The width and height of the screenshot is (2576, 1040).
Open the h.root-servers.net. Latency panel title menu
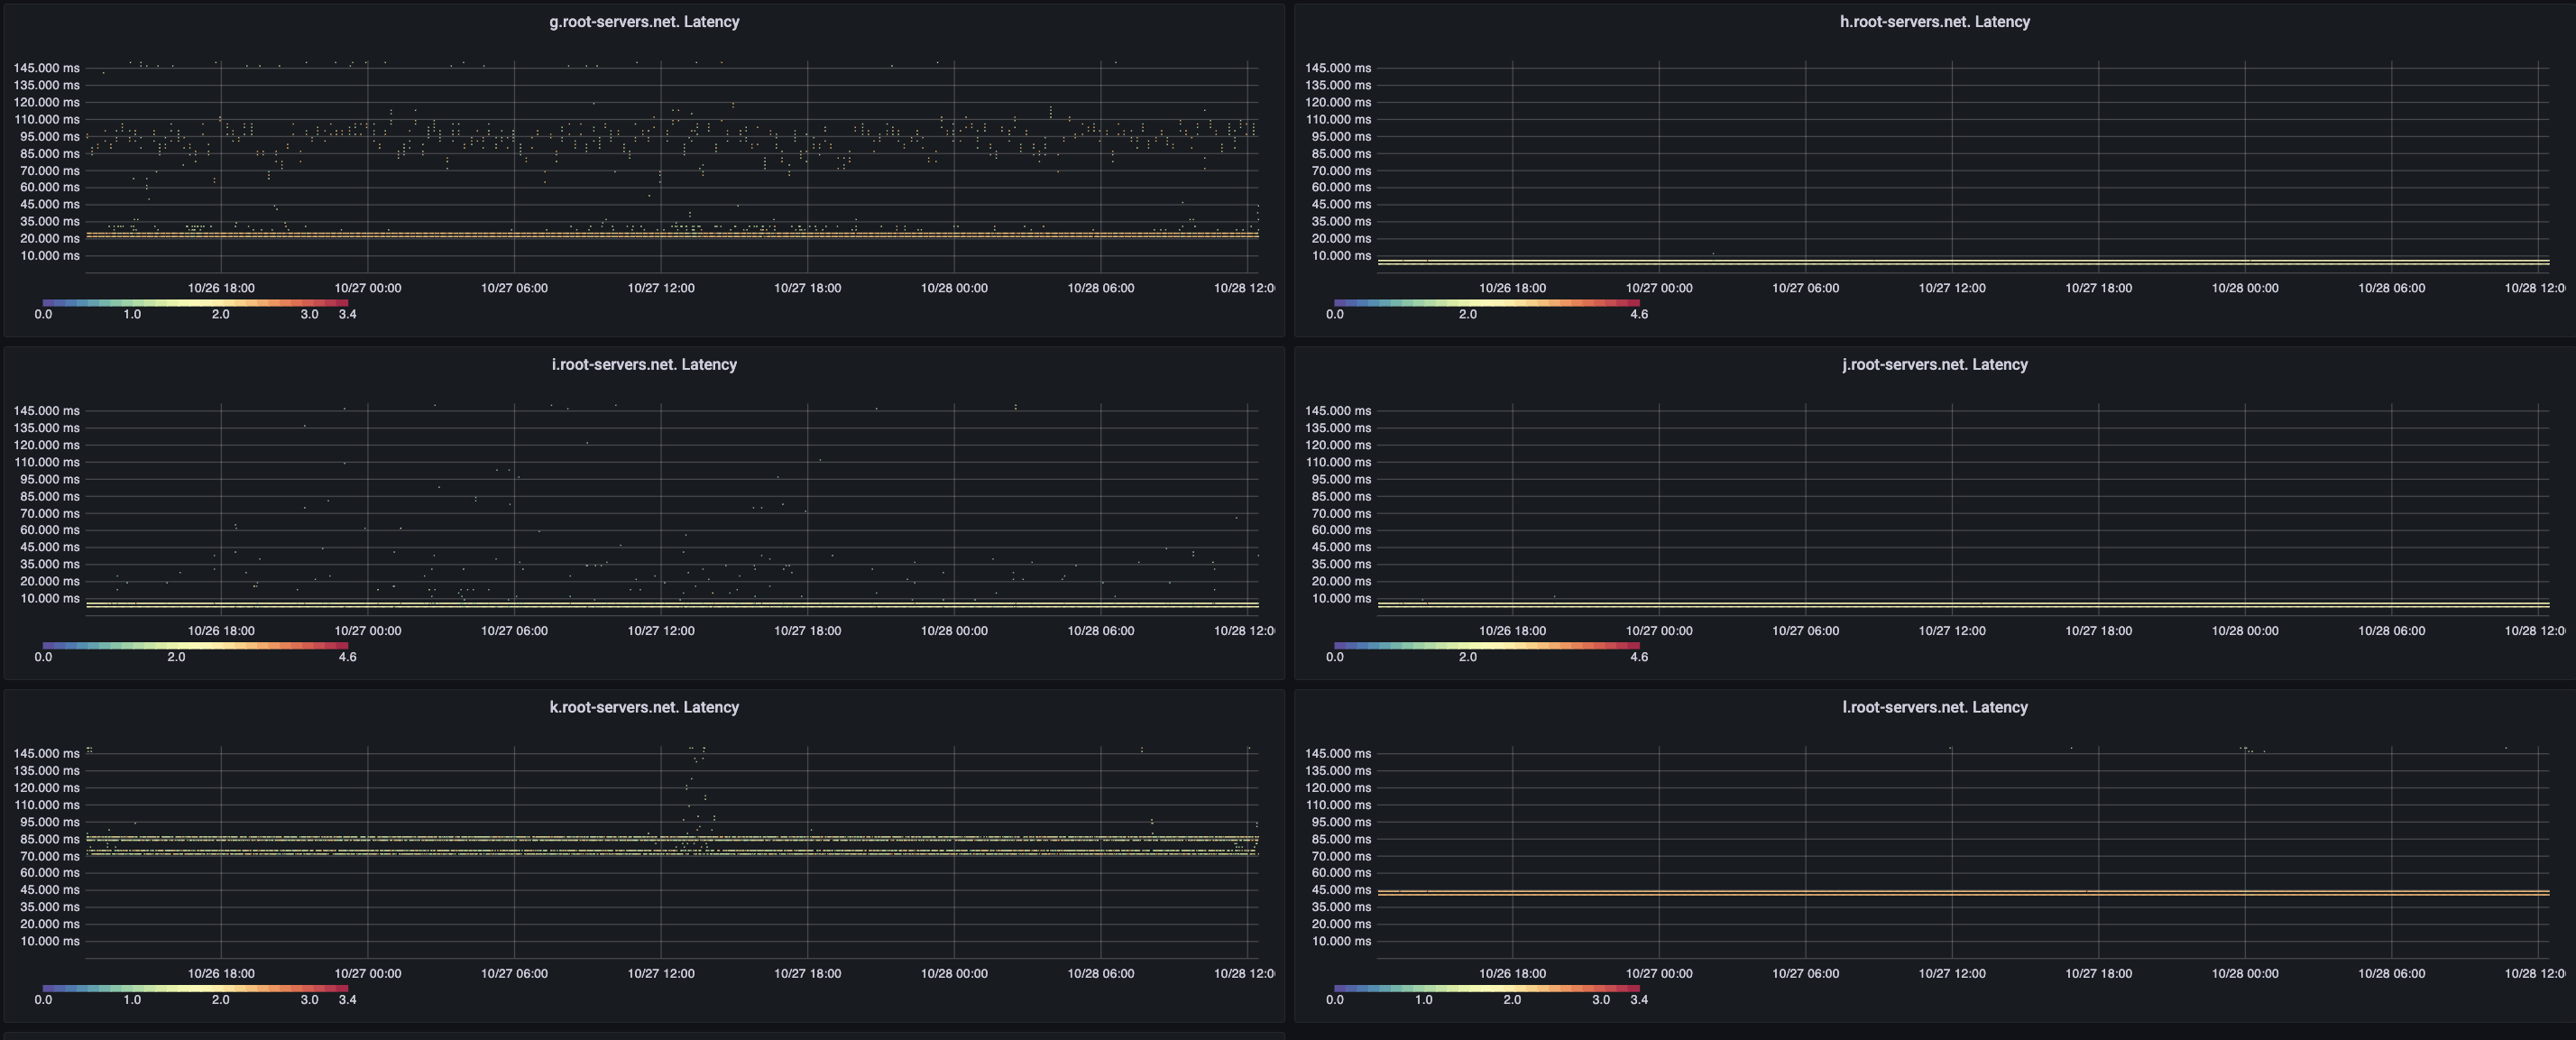coord(1934,22)
